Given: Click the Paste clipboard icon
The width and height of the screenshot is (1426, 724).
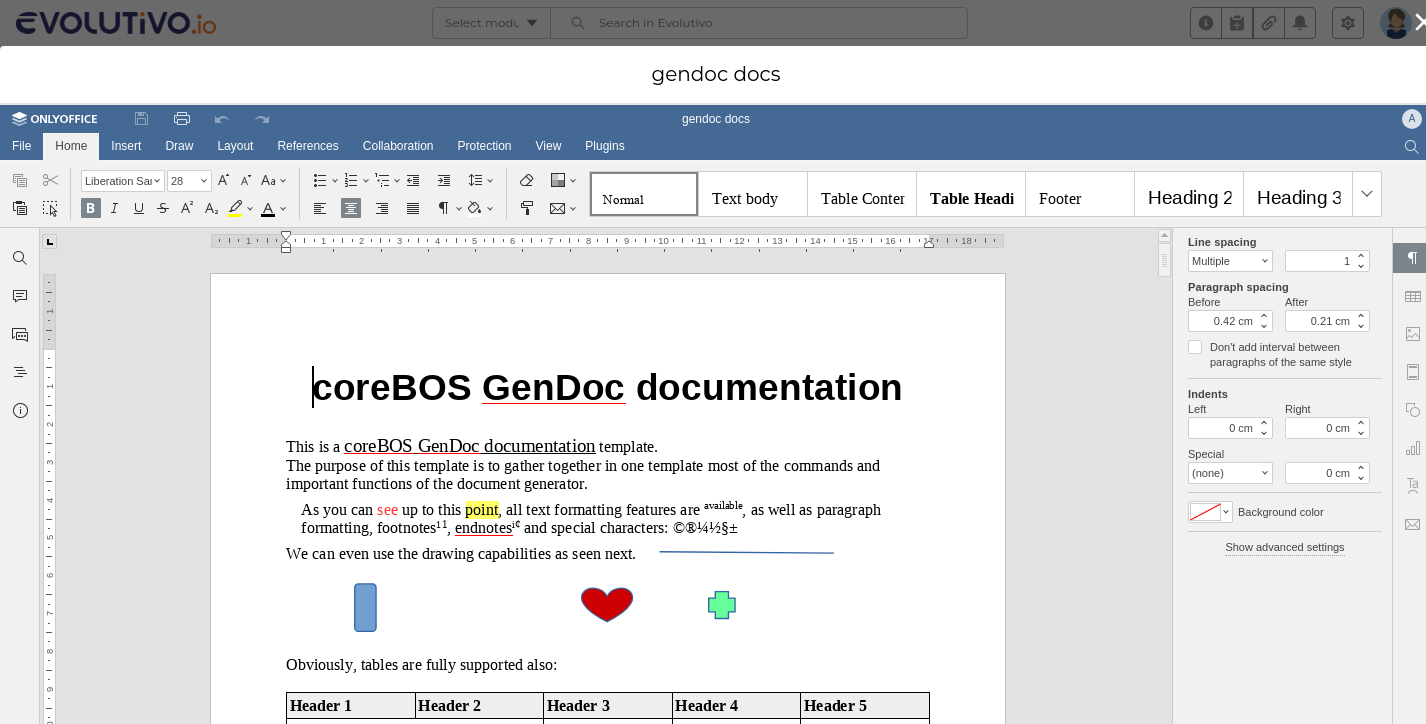Looking at the screenshot, I should (19, 208).
